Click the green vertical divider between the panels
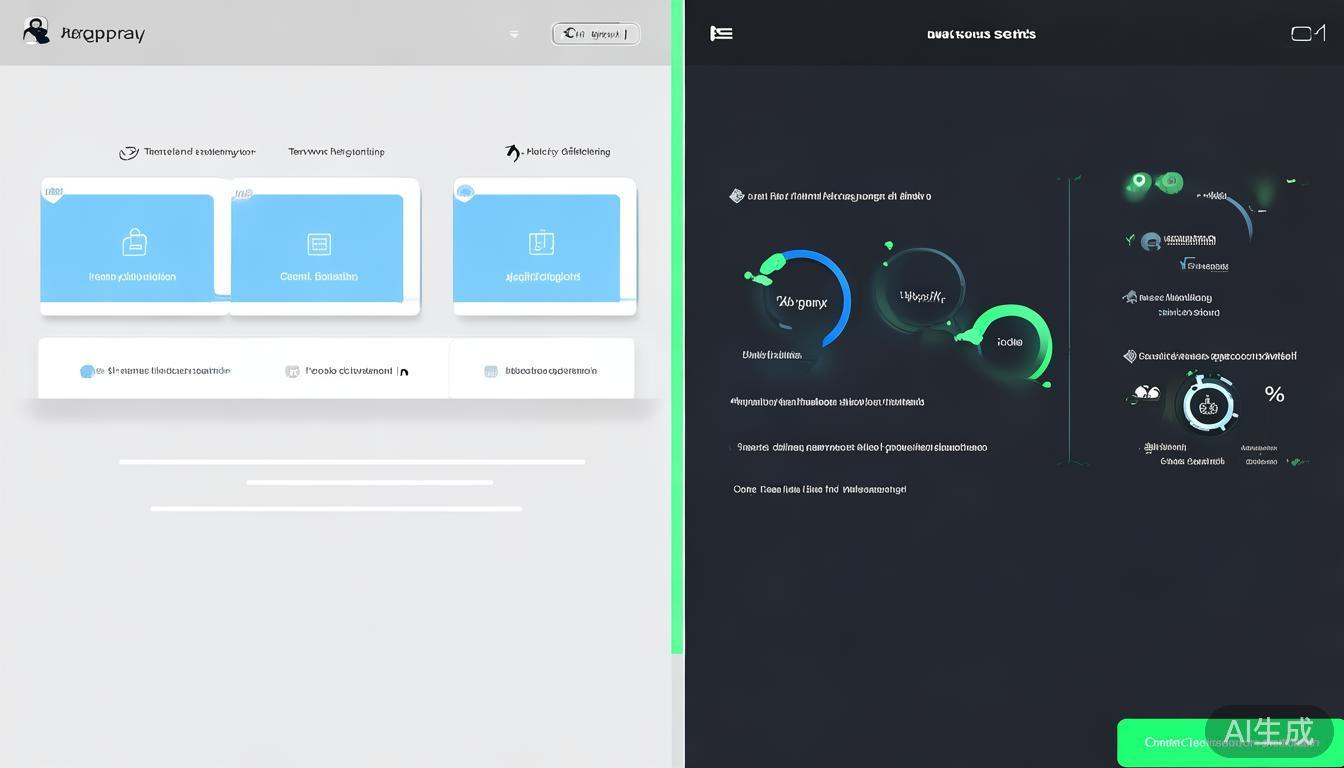 click(x=677, y=330)
